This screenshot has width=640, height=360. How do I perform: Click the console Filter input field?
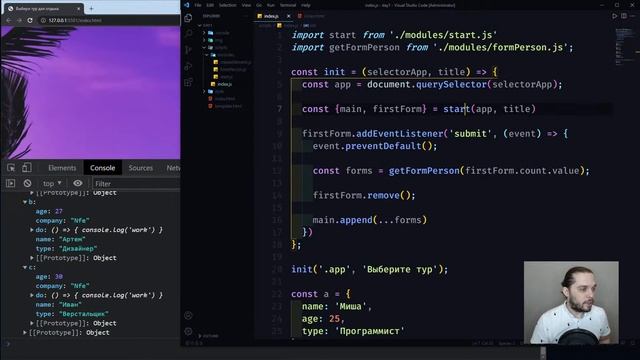click(137, 184)
